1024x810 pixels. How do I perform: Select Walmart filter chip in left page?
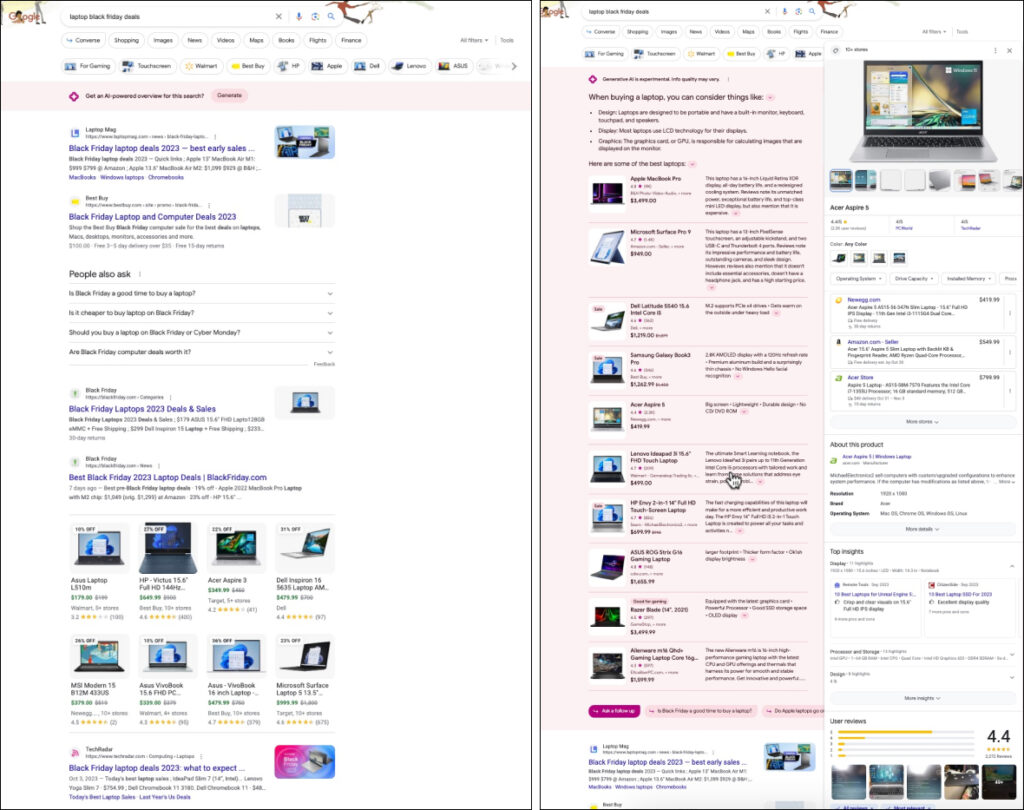[201, 66]
